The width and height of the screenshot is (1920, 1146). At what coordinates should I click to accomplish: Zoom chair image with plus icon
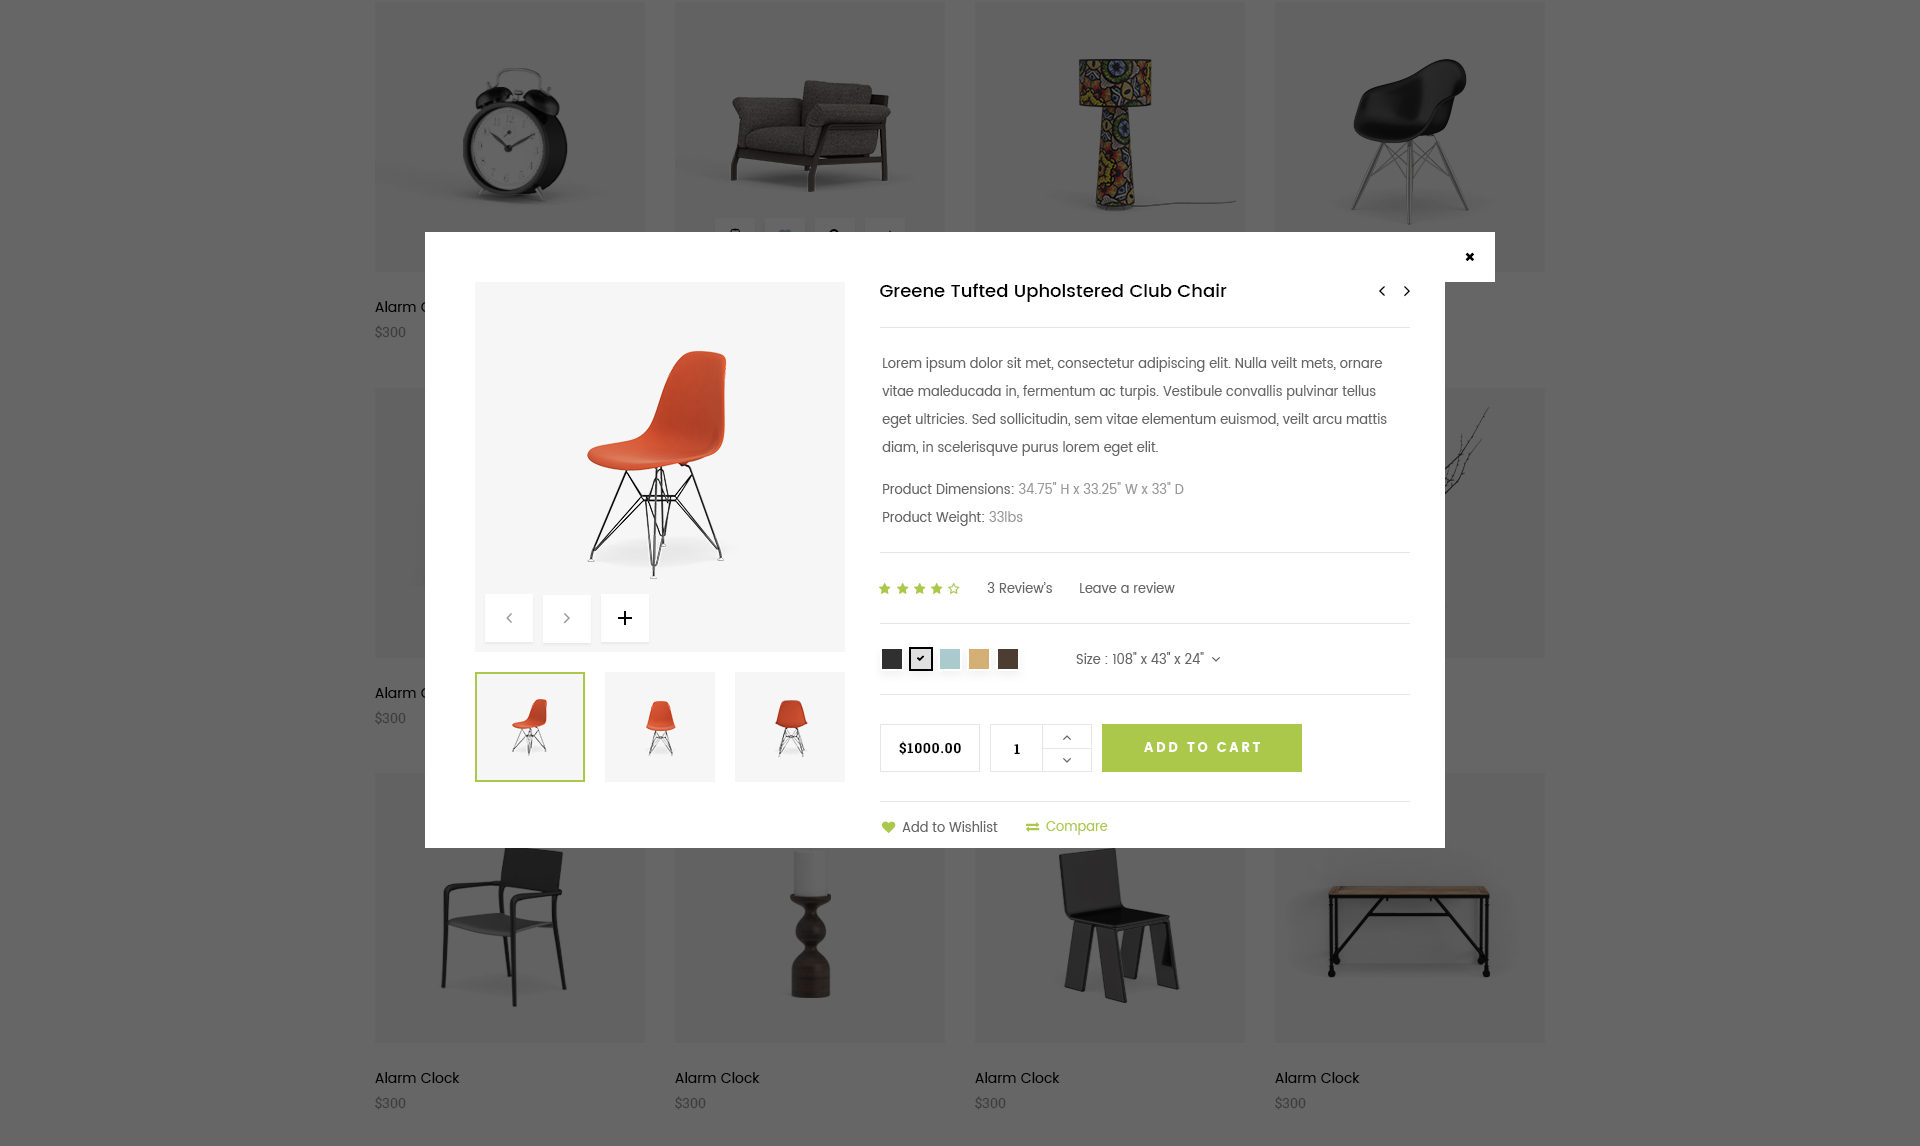coord(625,618)
